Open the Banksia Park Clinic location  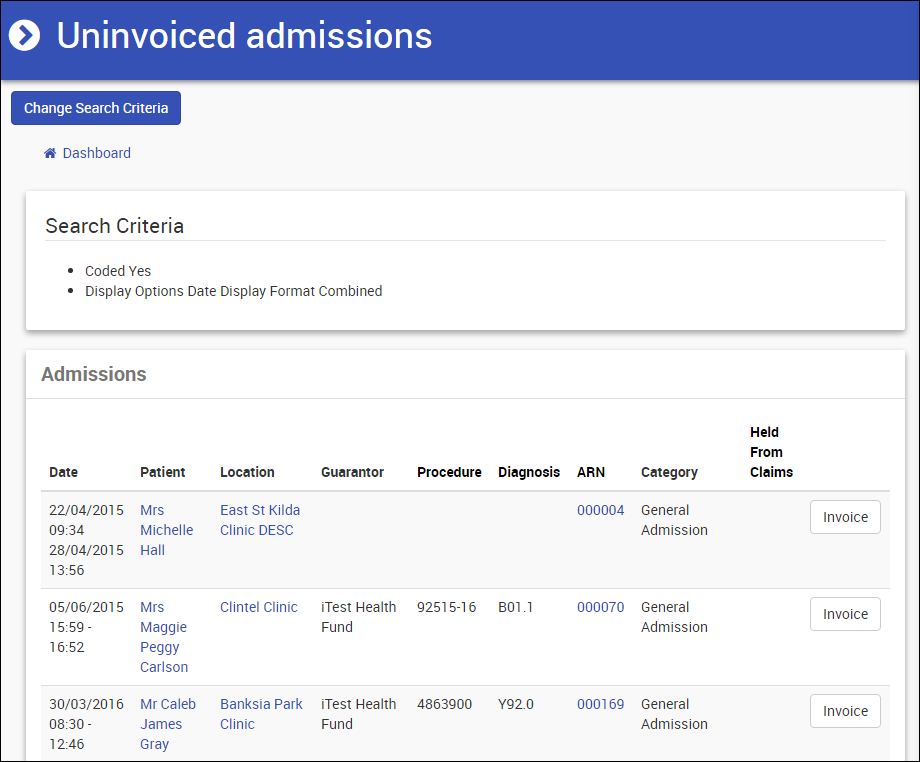point(260,714)
